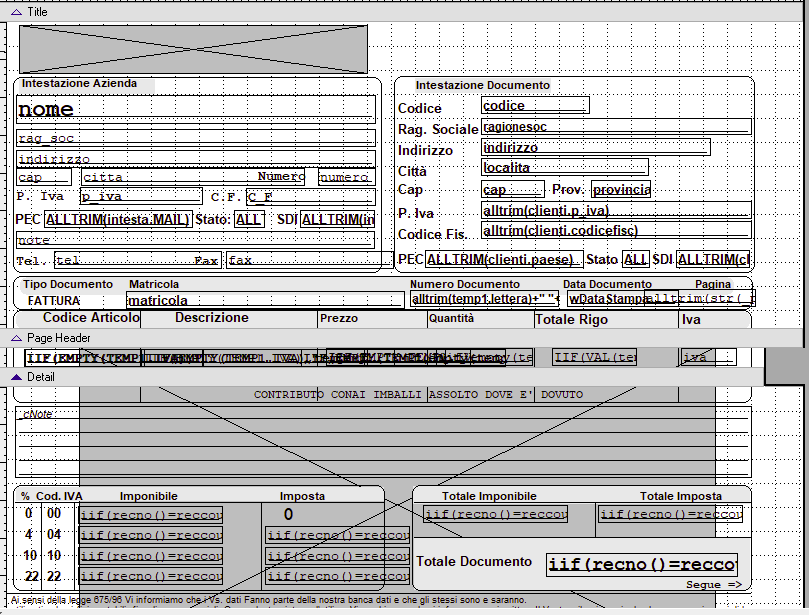Select the 'alltrim(clienti.codicefisc)' field

click(616, 230)
